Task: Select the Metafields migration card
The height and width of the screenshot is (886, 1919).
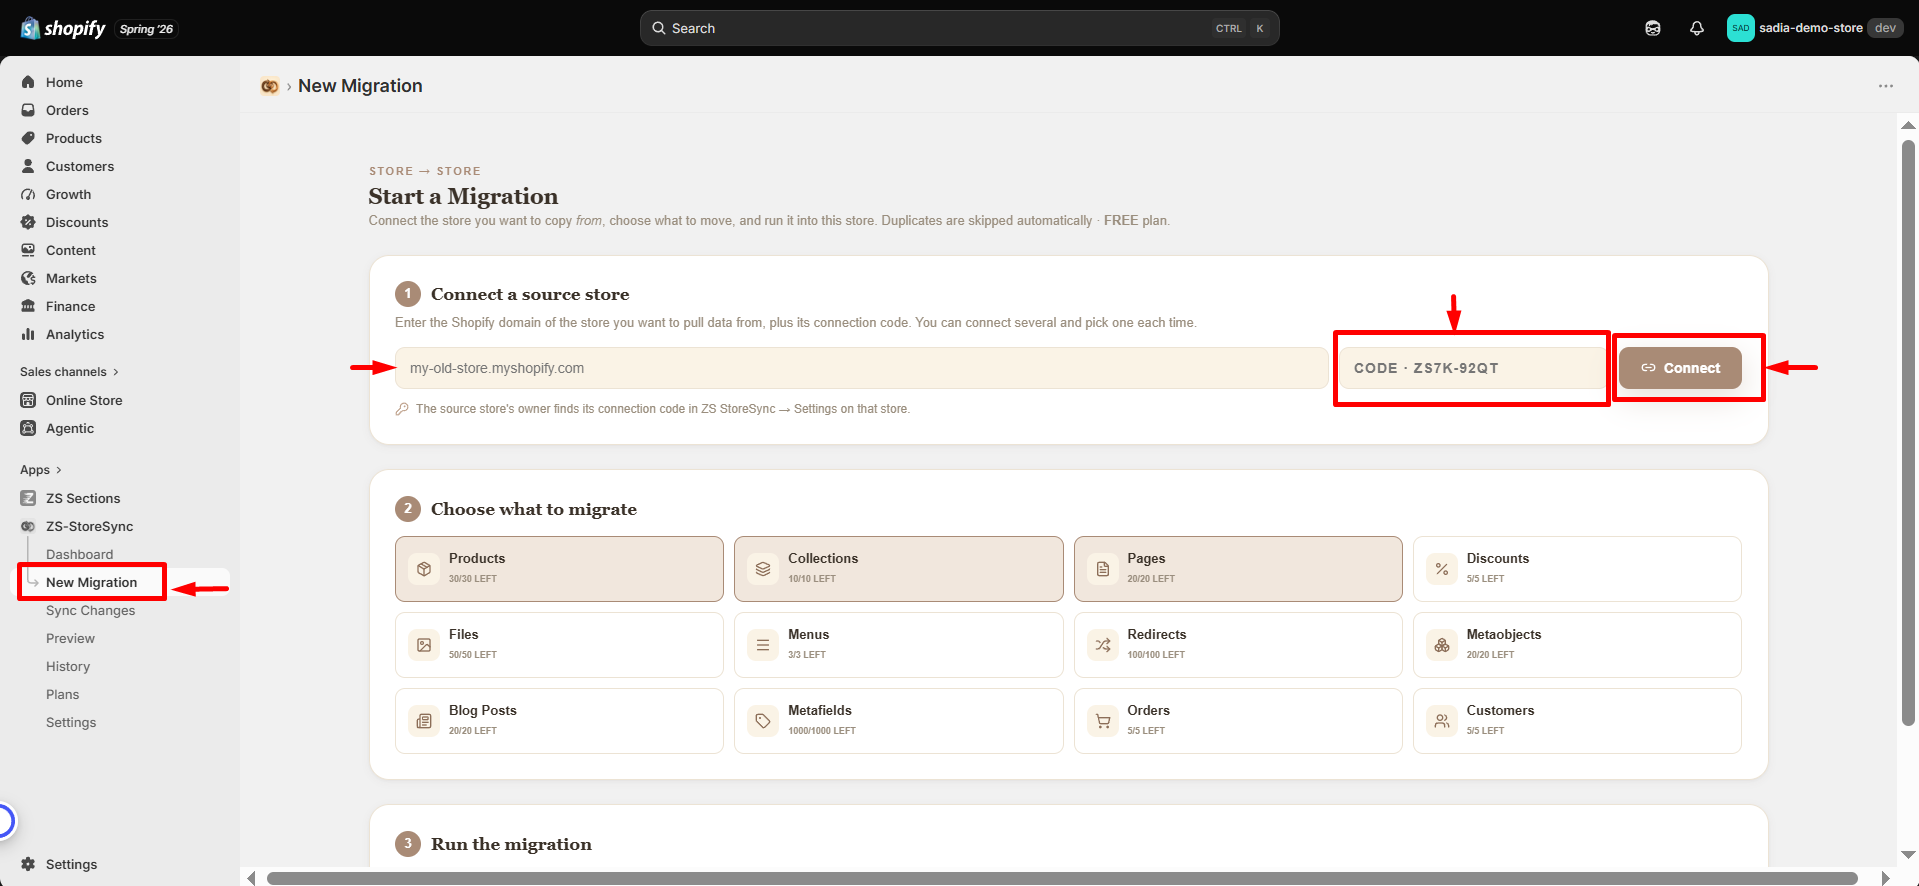Action: (x=898, y=721)
